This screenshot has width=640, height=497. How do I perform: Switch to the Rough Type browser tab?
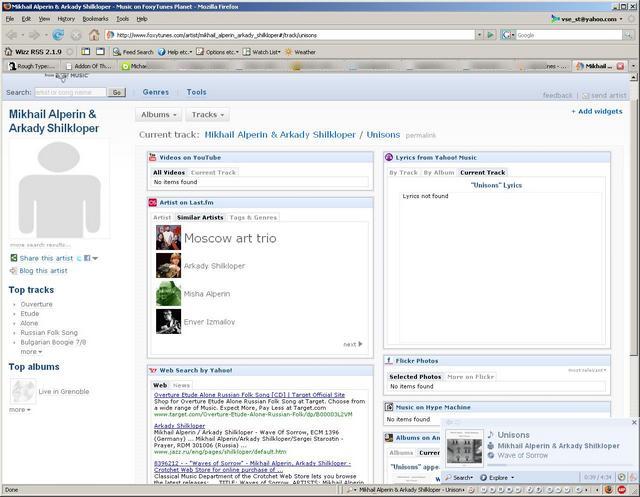[32, 66]
